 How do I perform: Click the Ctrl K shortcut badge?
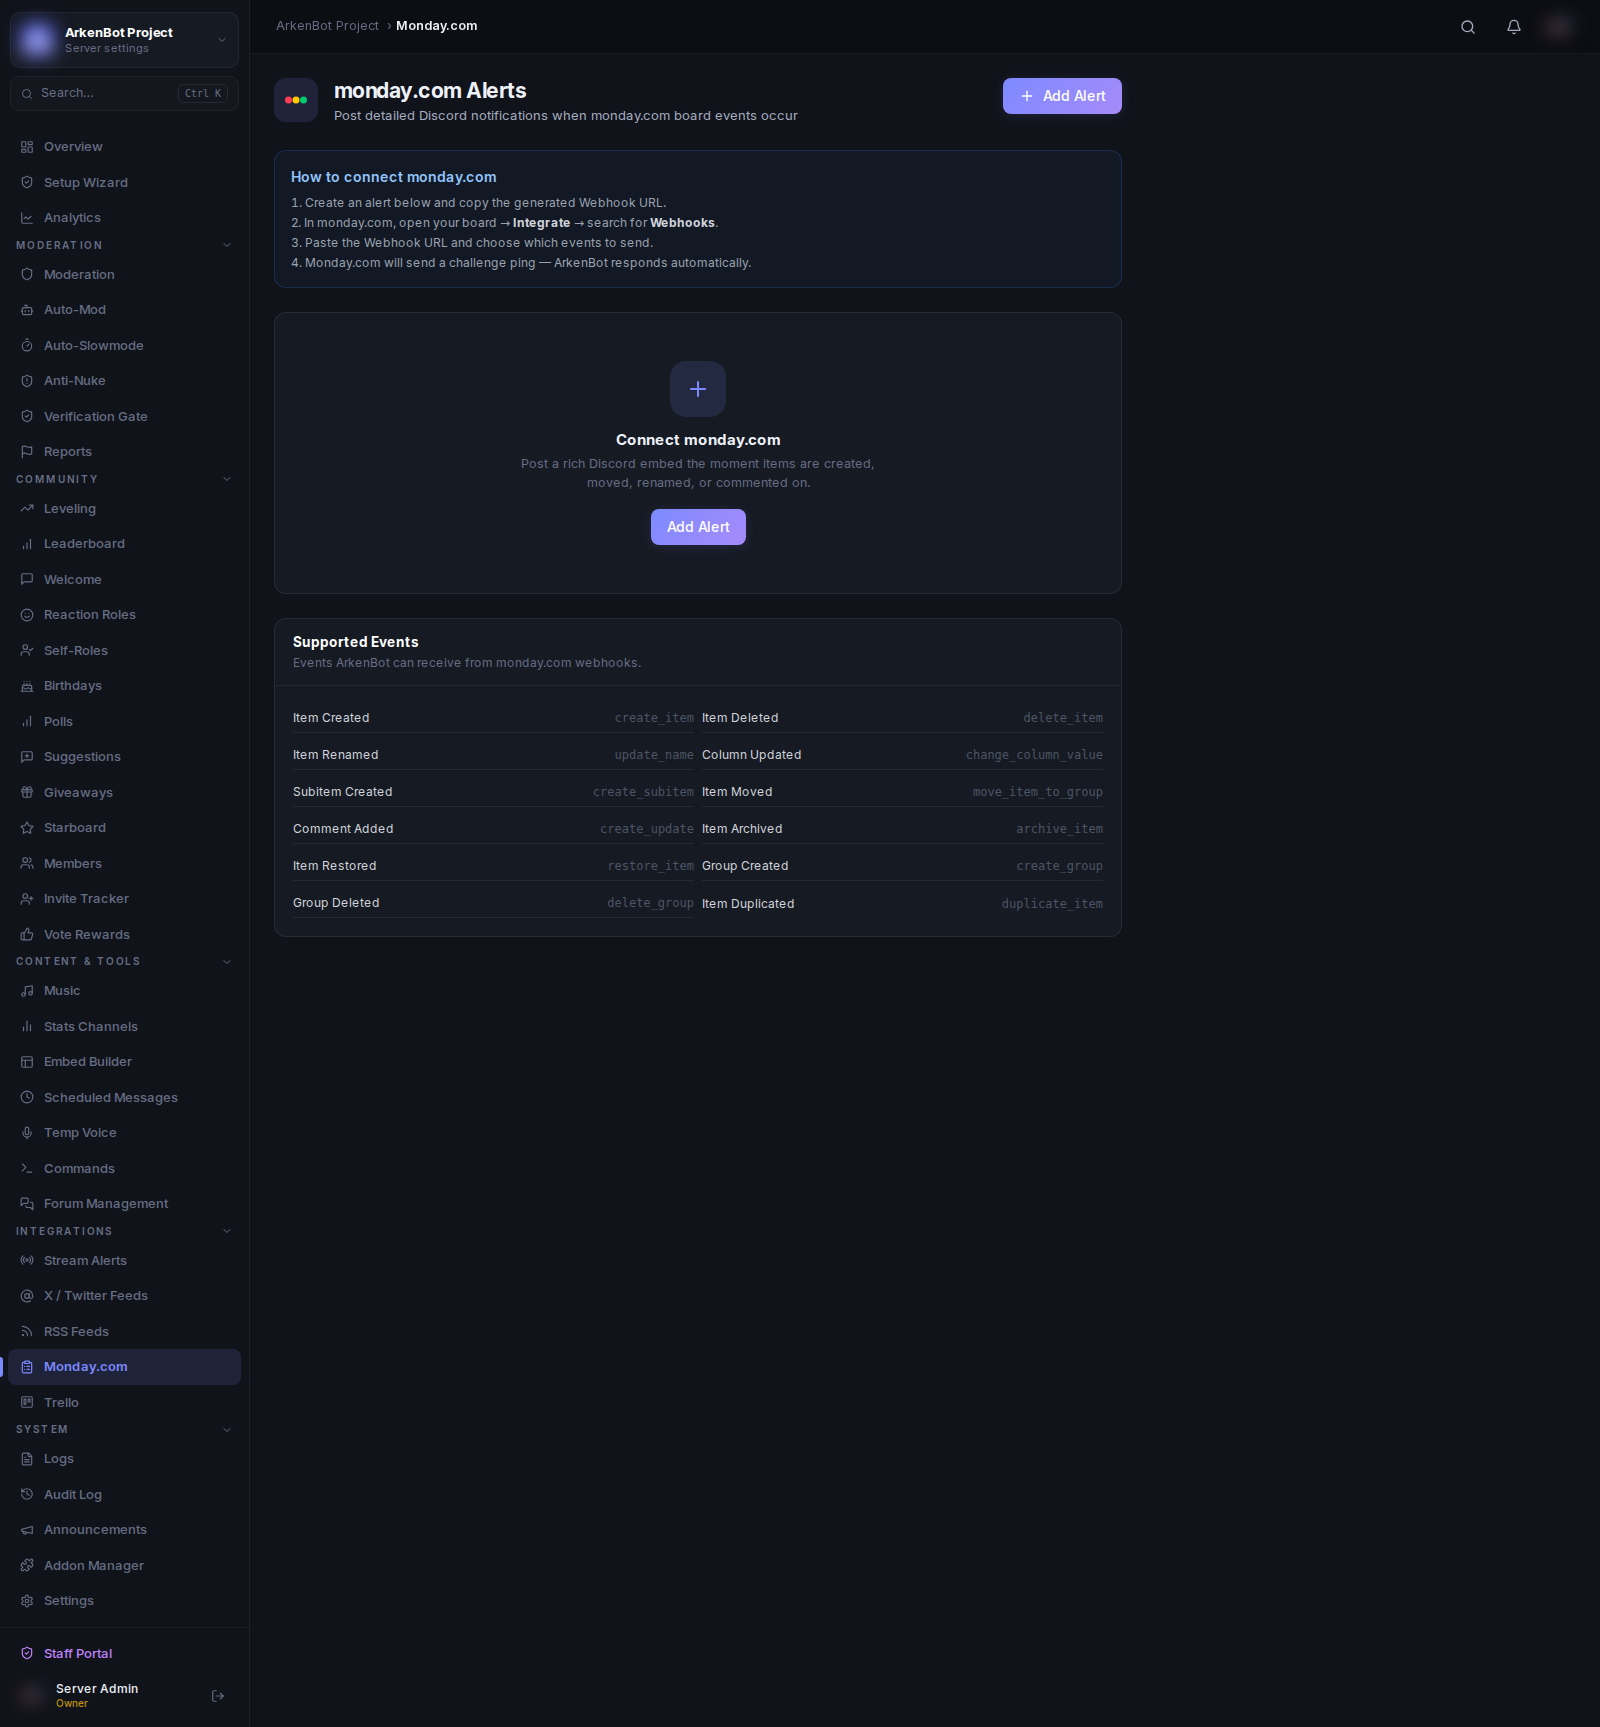point(203,93)
